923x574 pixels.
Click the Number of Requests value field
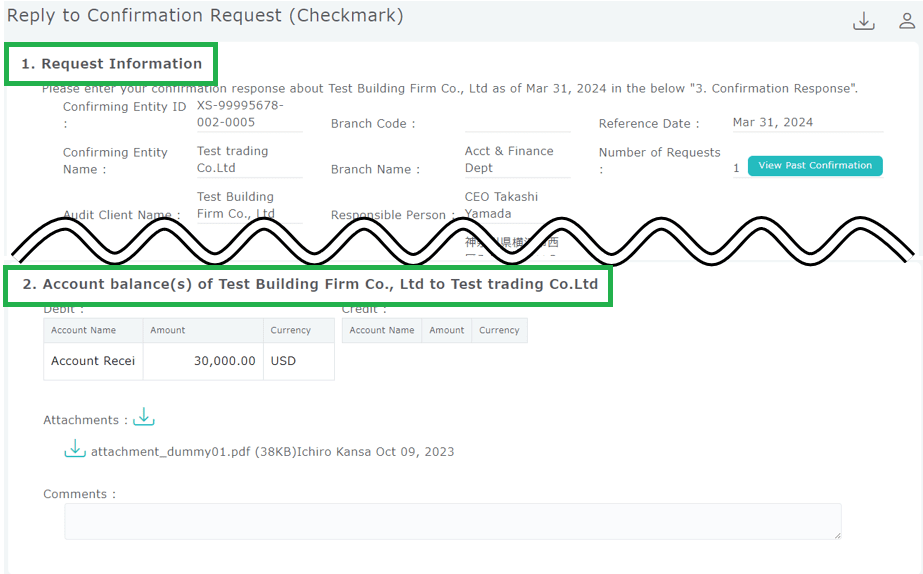pyautogui.click(x=737, y=168)
